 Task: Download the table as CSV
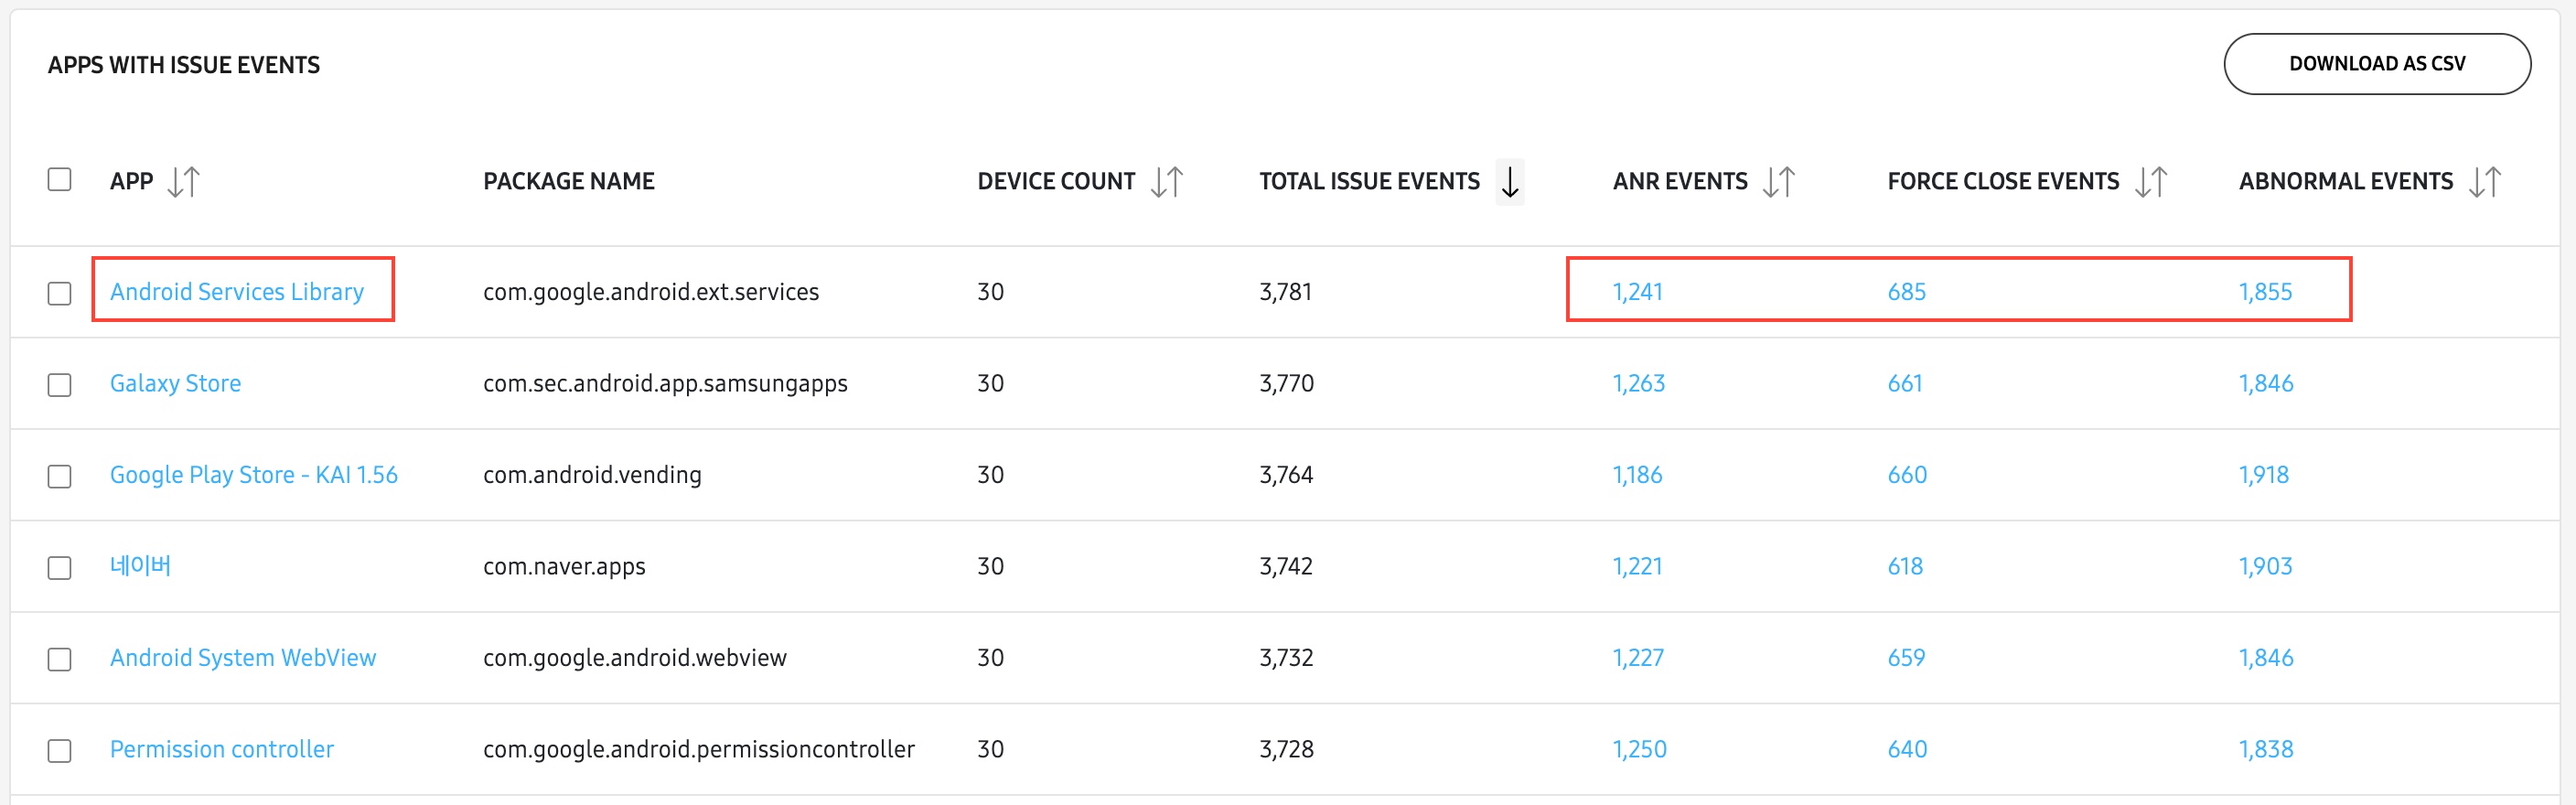coord(2377,64)
